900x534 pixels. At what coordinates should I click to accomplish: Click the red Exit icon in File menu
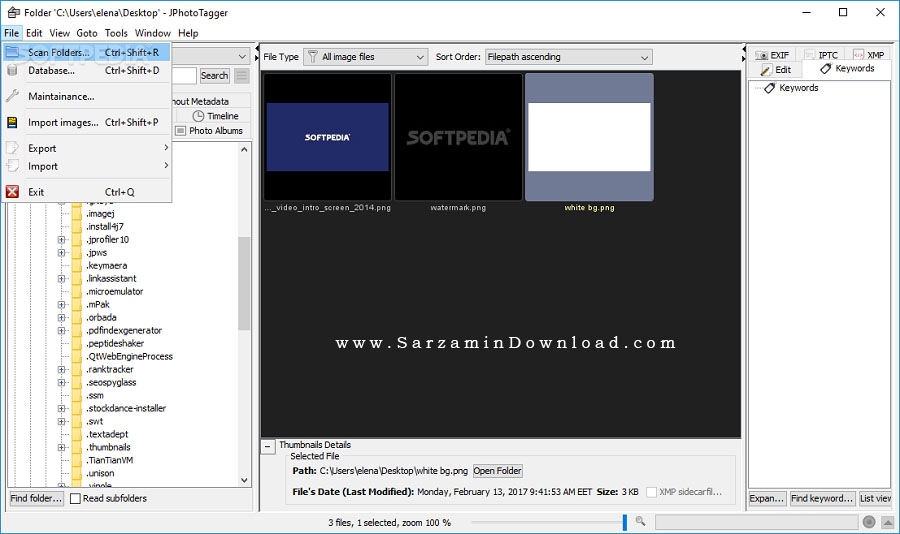12,192
